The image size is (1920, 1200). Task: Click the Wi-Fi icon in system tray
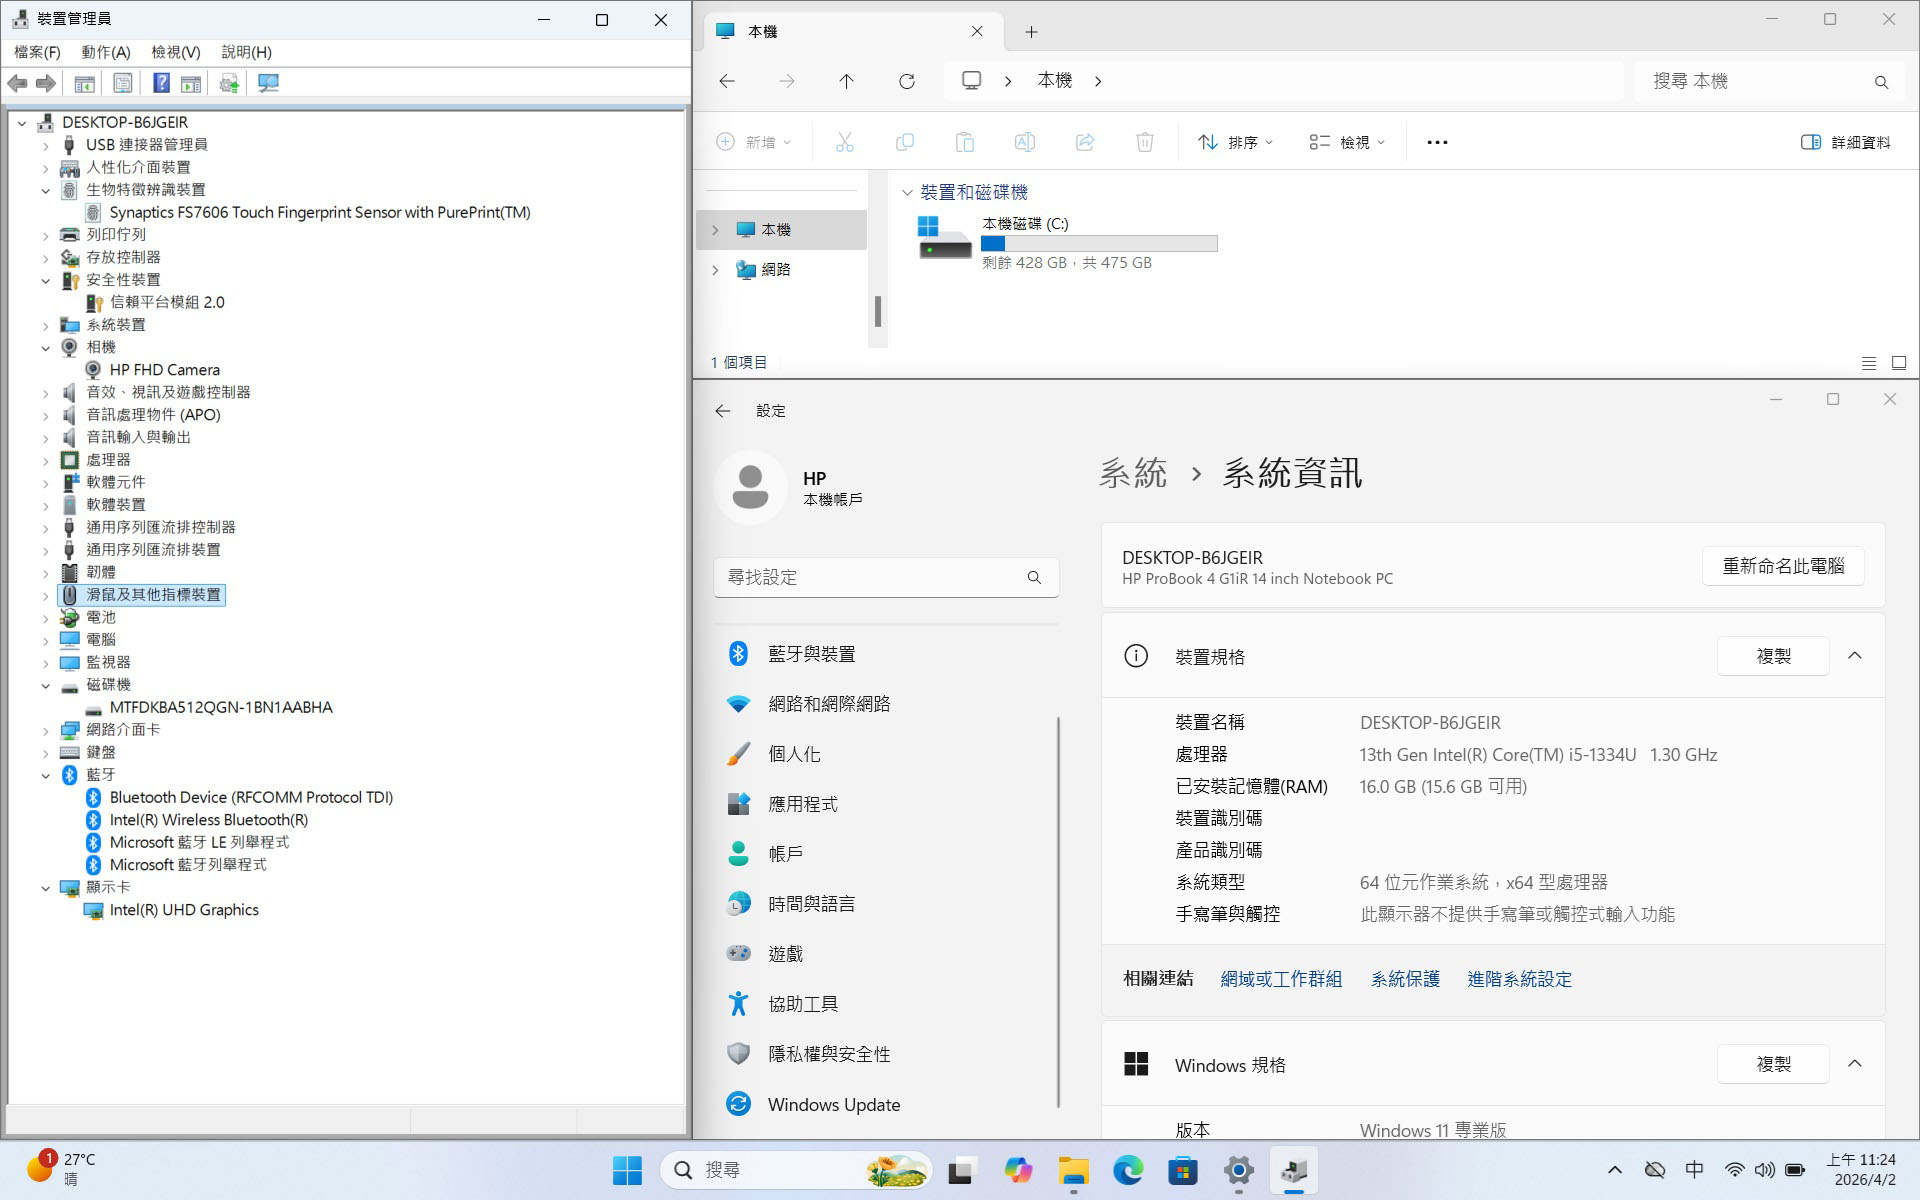pos(1734,1170)
